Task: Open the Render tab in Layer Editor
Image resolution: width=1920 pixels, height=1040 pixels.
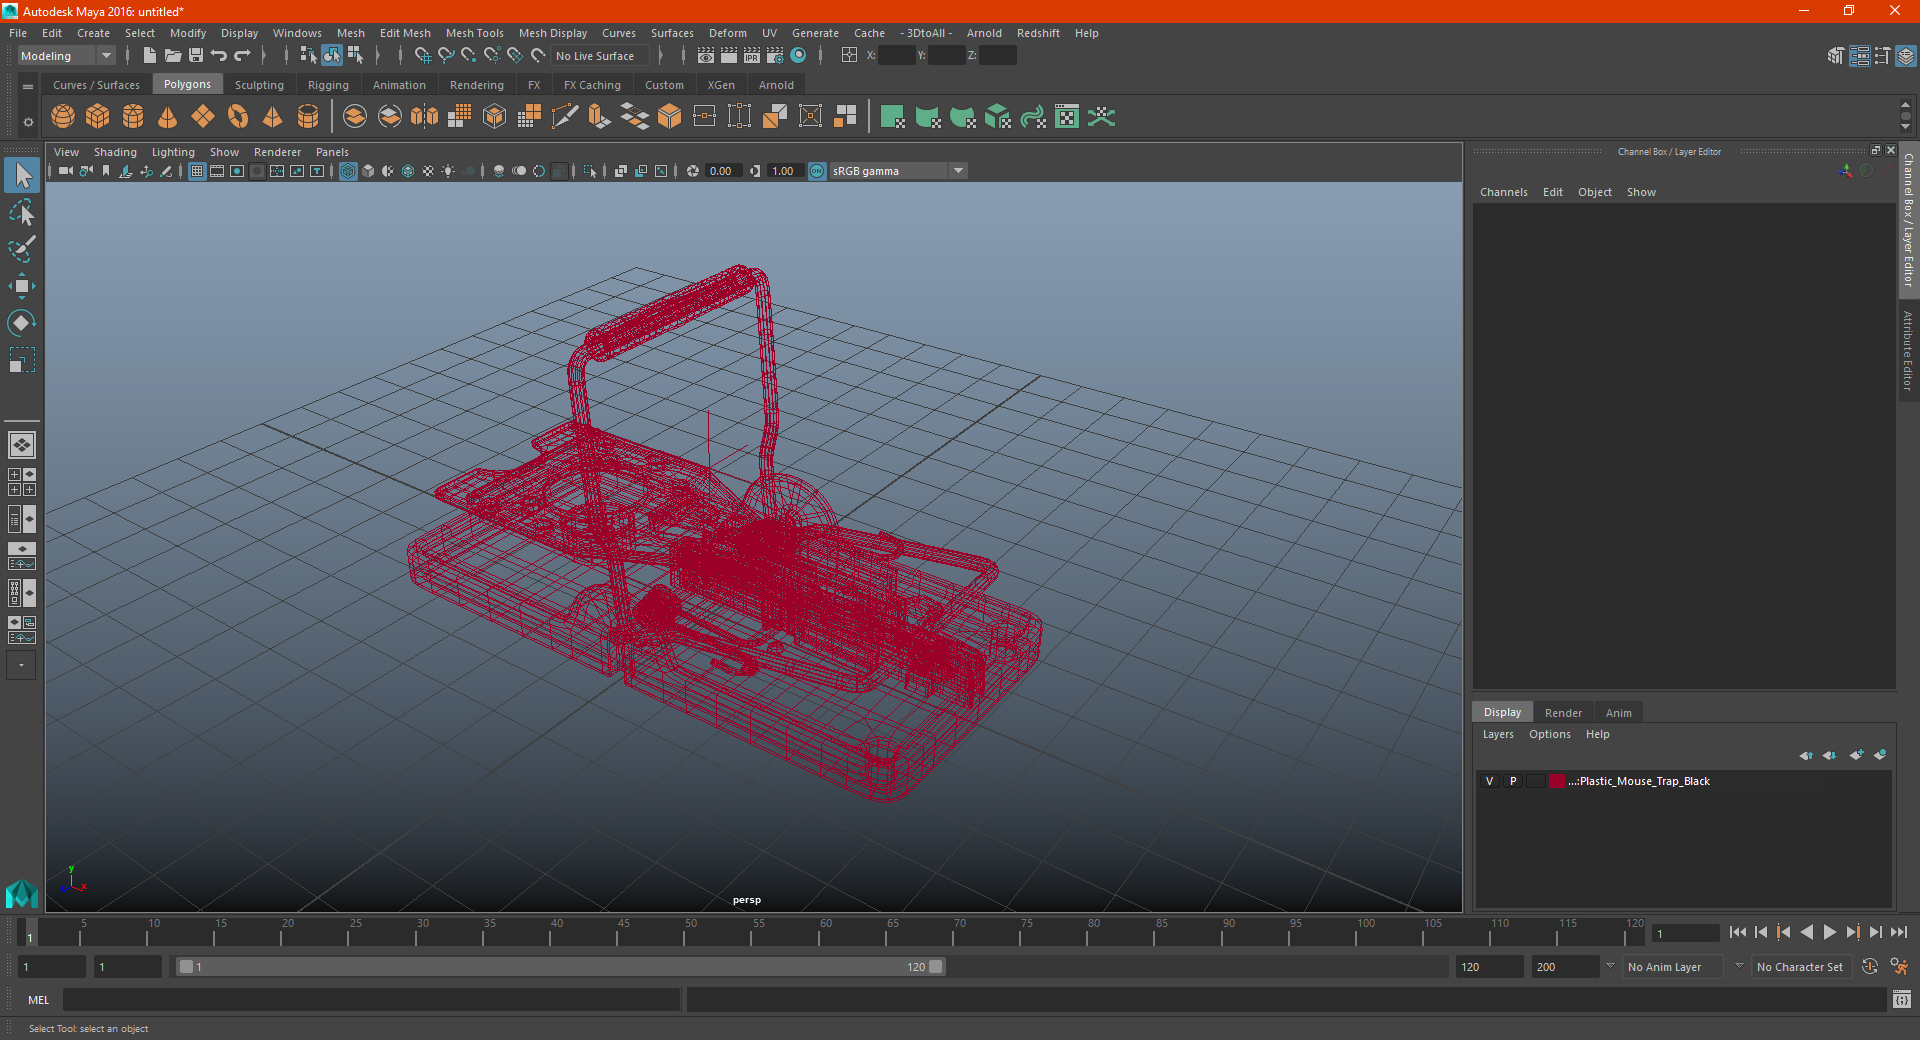Action: pyautogui.click(x=1563, y=713)
